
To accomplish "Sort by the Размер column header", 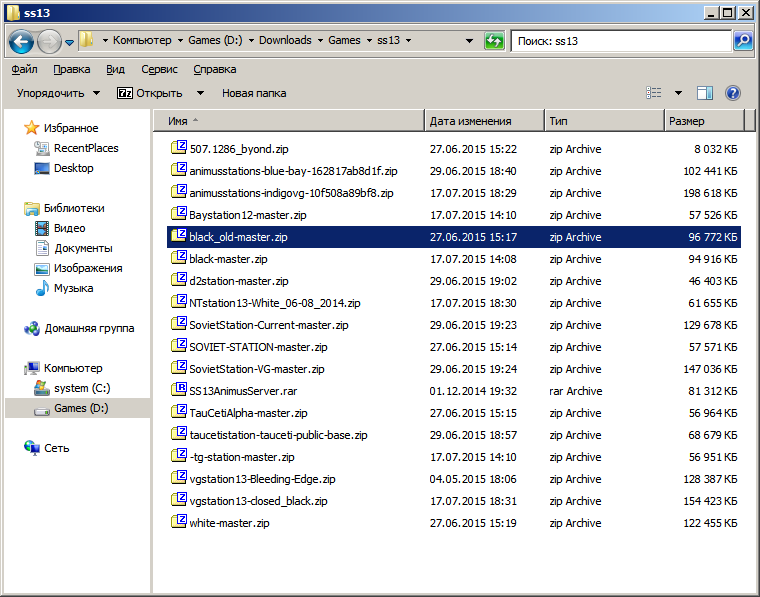I will coord(704,121).
